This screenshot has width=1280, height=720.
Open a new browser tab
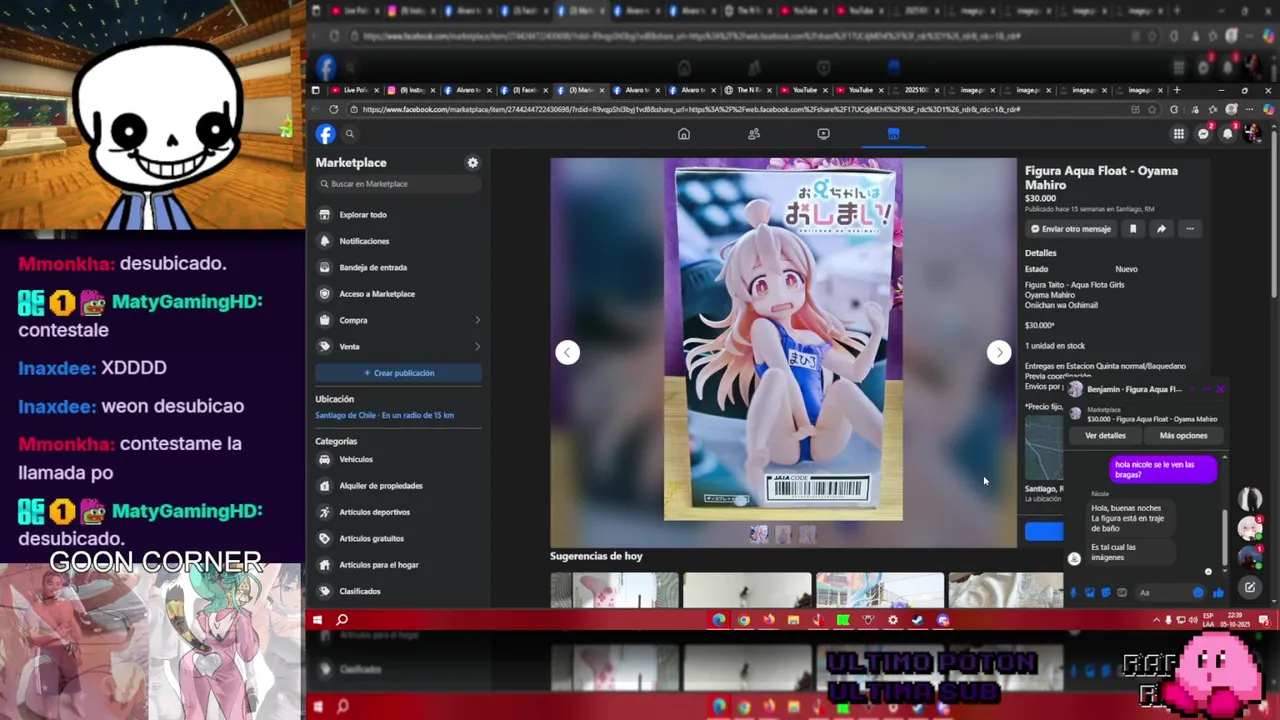point(1176,90)
